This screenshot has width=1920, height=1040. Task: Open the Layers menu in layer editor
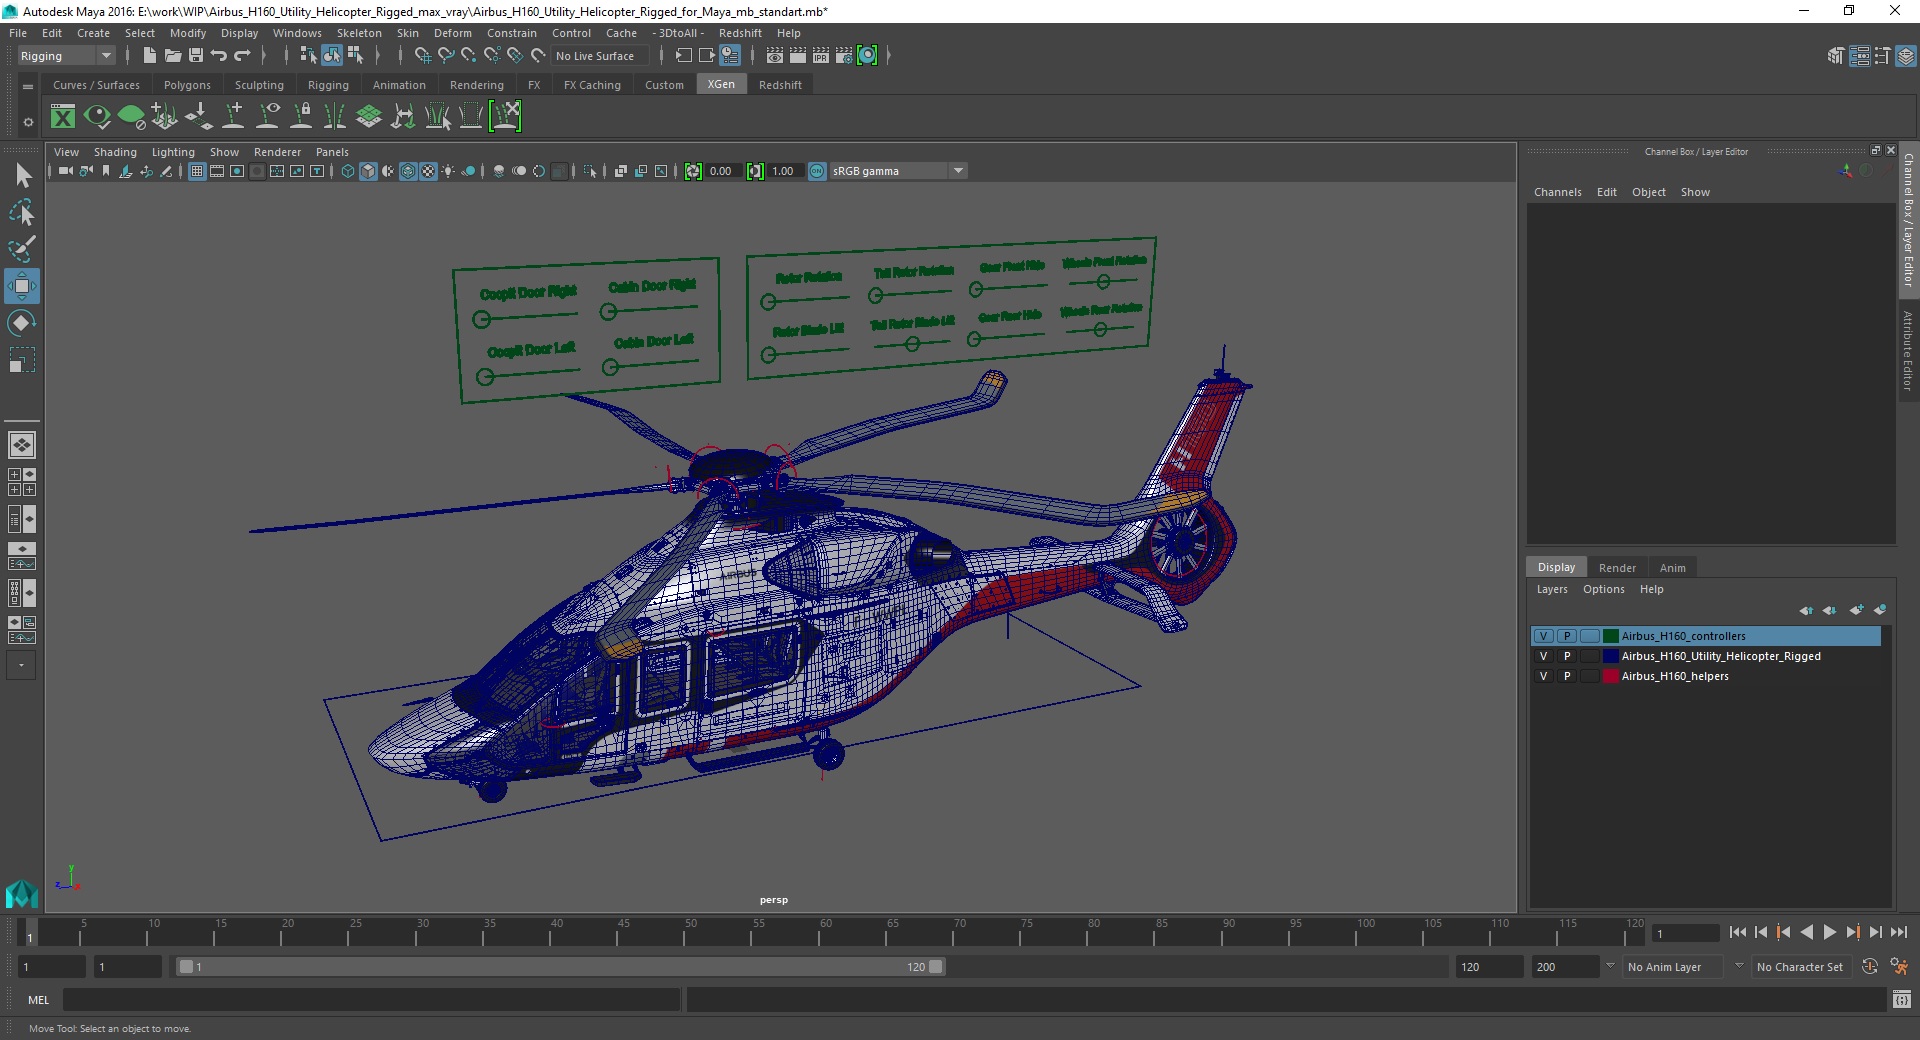point(1552,589)
